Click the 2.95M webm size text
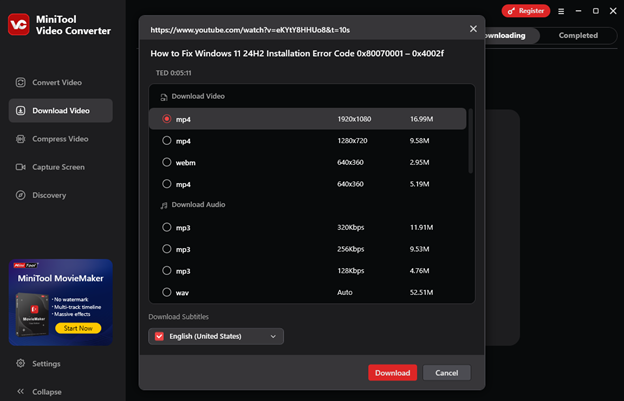 419,162
